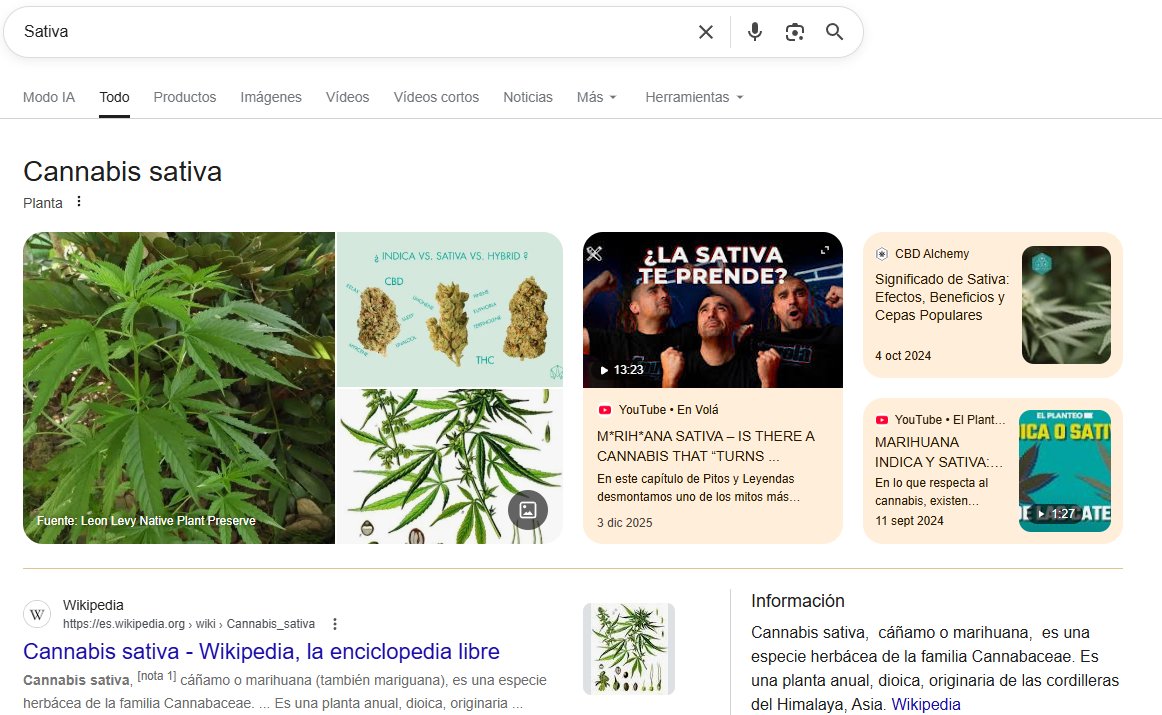Viewport: 1162px width, 715px height.
Task: Play the 1:27 El Planteo video
Action: pyautogui.click(x=1057, y=513)
